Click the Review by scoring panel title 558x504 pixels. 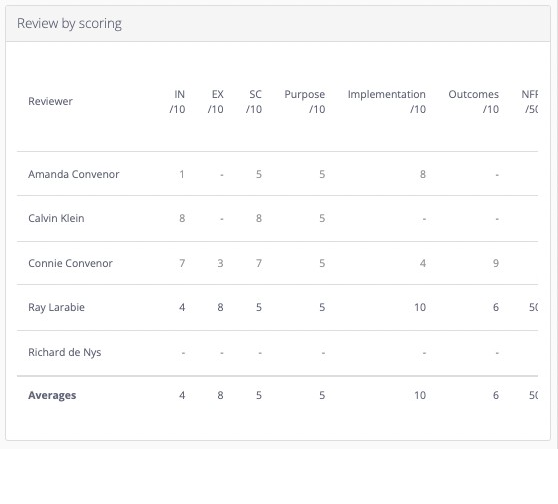coord(69,23)
